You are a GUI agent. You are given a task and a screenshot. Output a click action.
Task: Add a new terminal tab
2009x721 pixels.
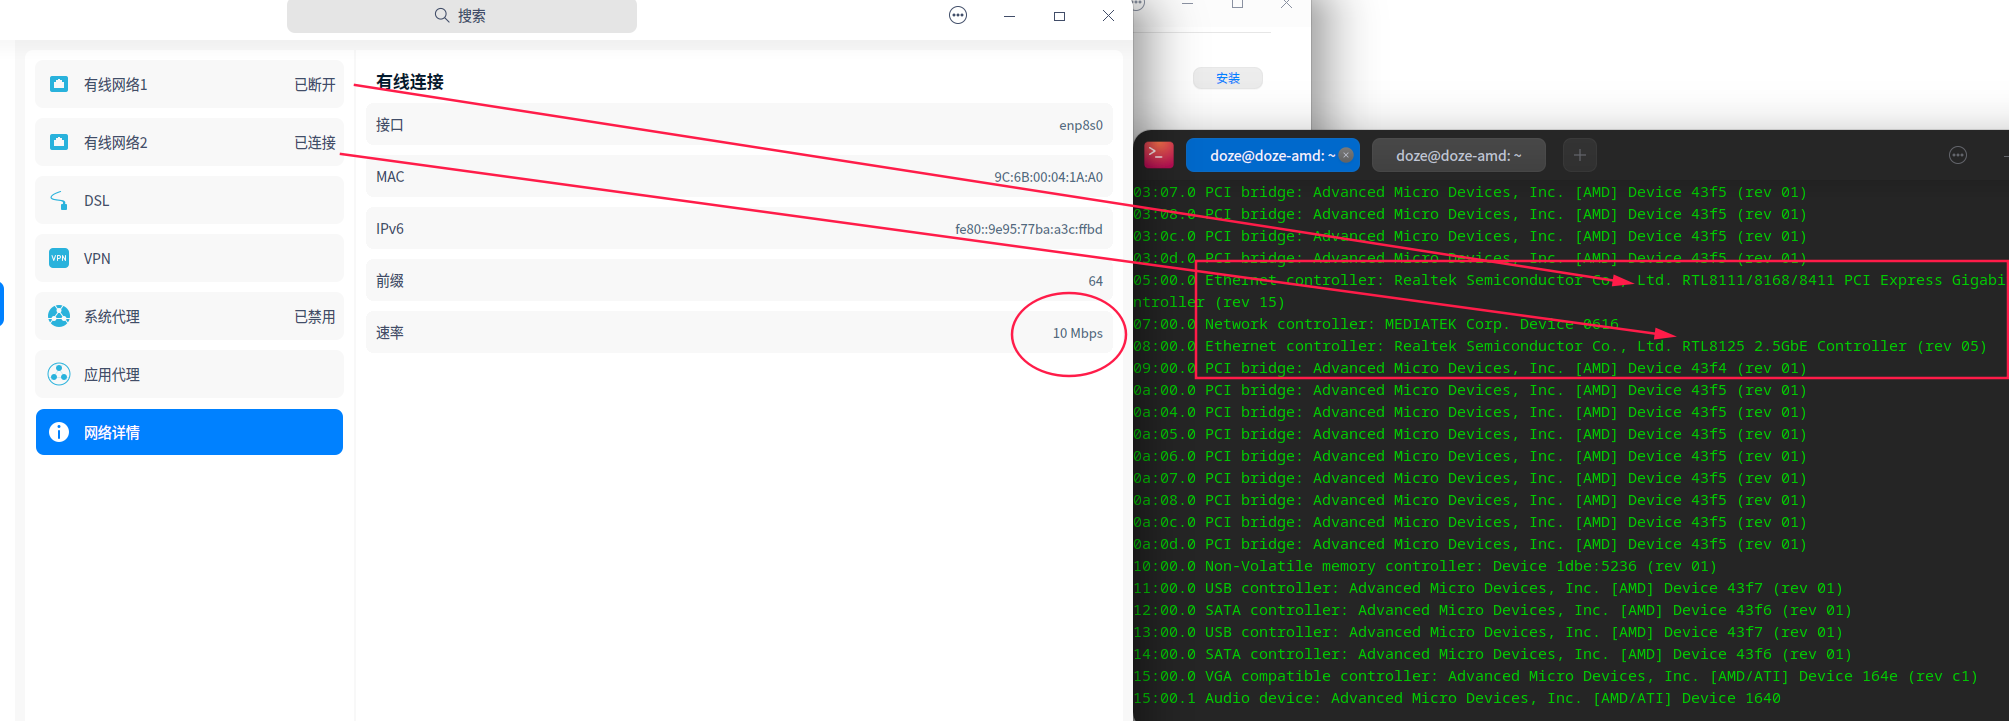point(1580,155)
